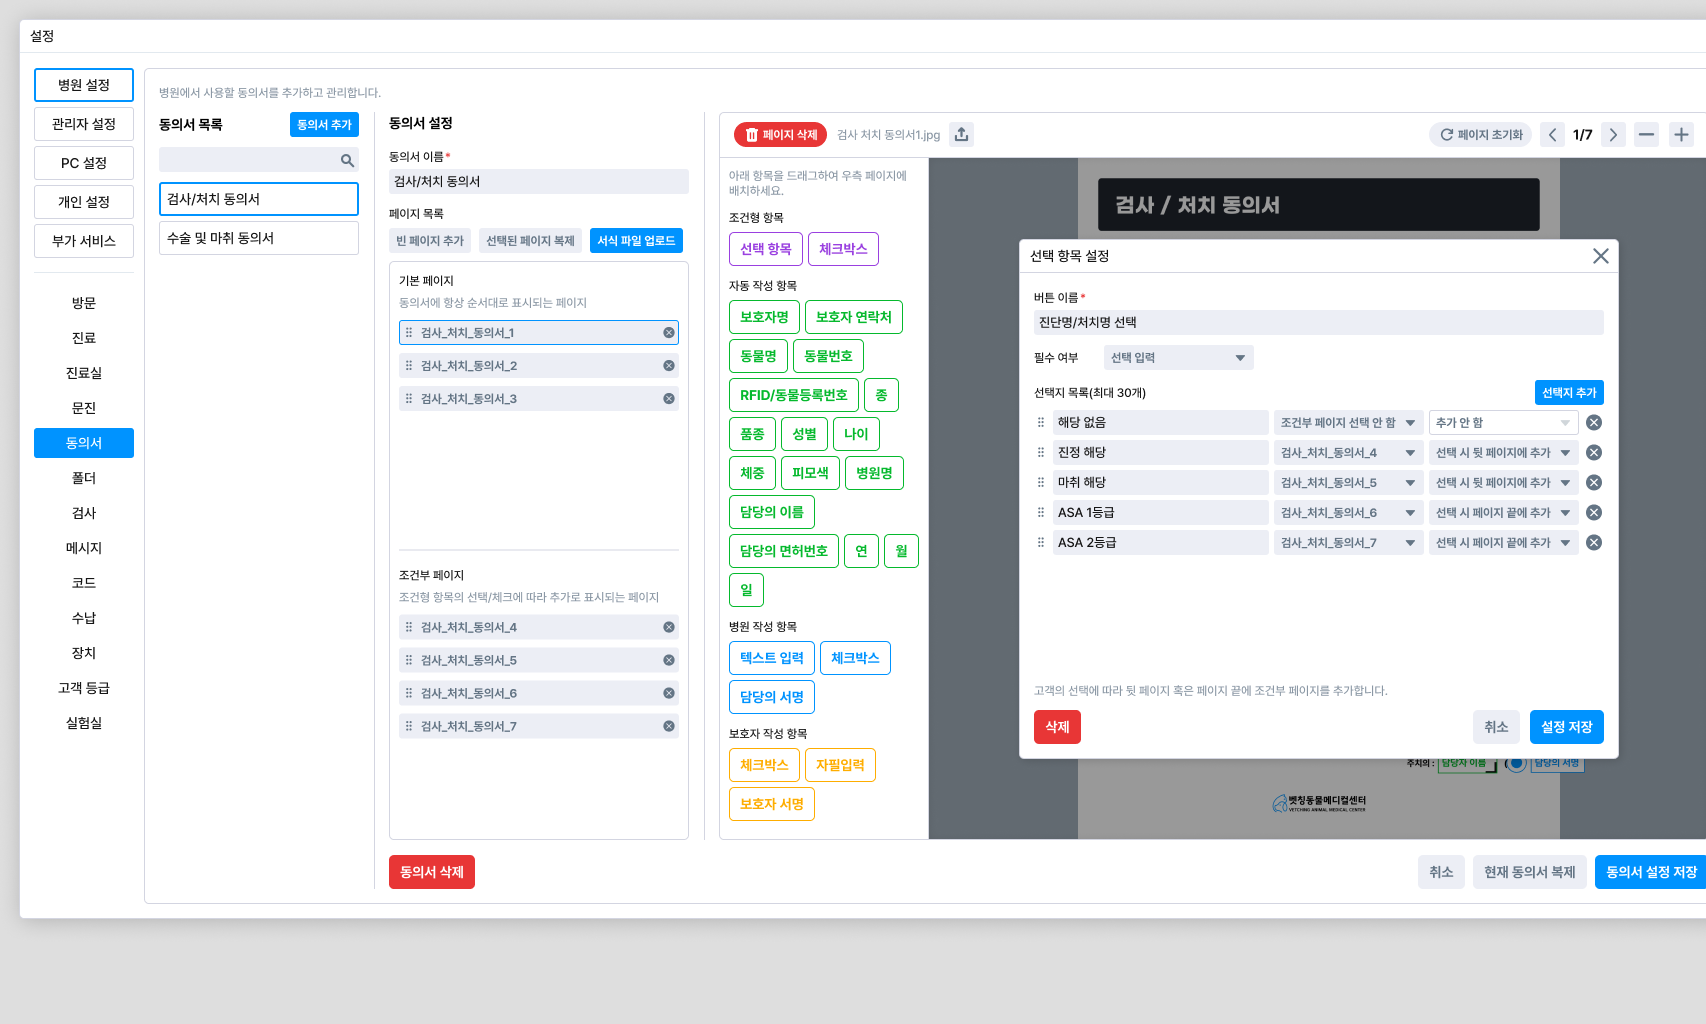Click the search magnifier icon in consent list
Viewport: 1706px width, 1024px height.
pyautogui.click(x=347, y=160)
